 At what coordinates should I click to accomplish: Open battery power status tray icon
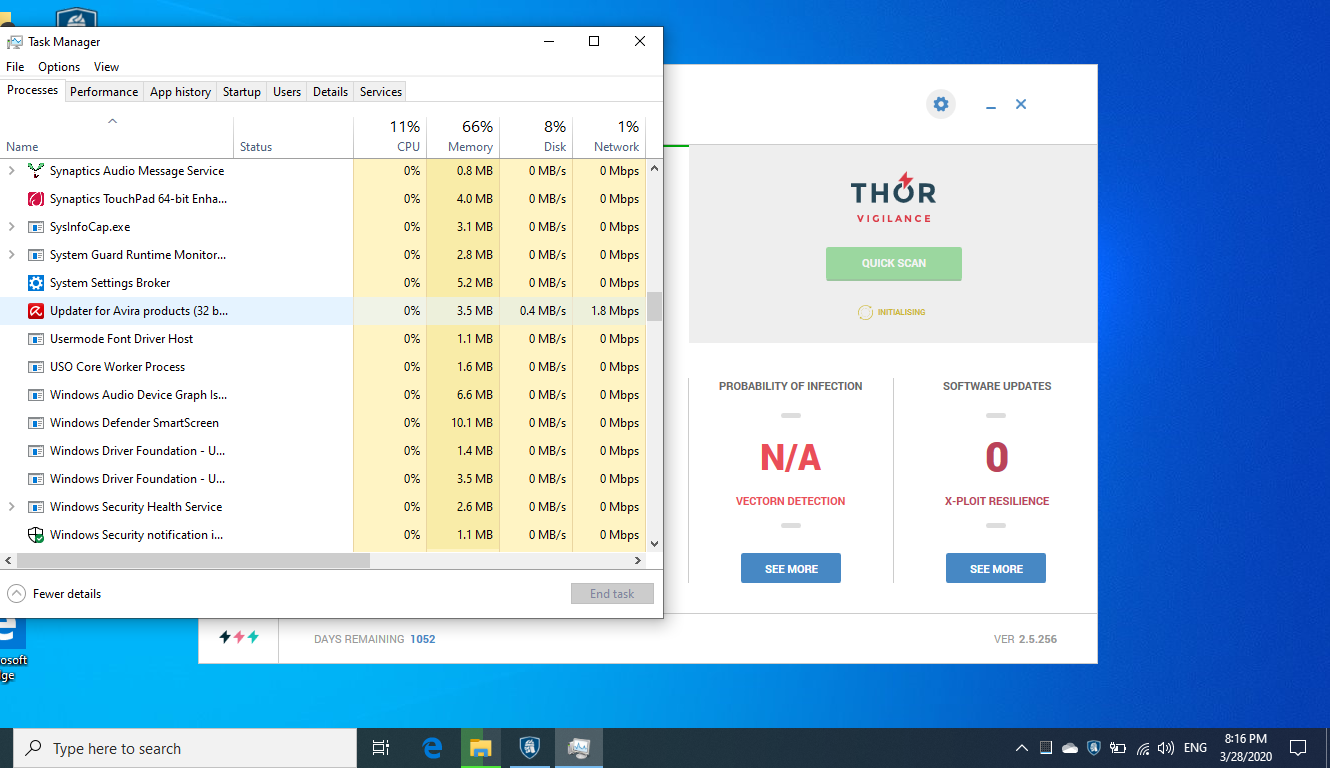click(x=1118, y=748)
